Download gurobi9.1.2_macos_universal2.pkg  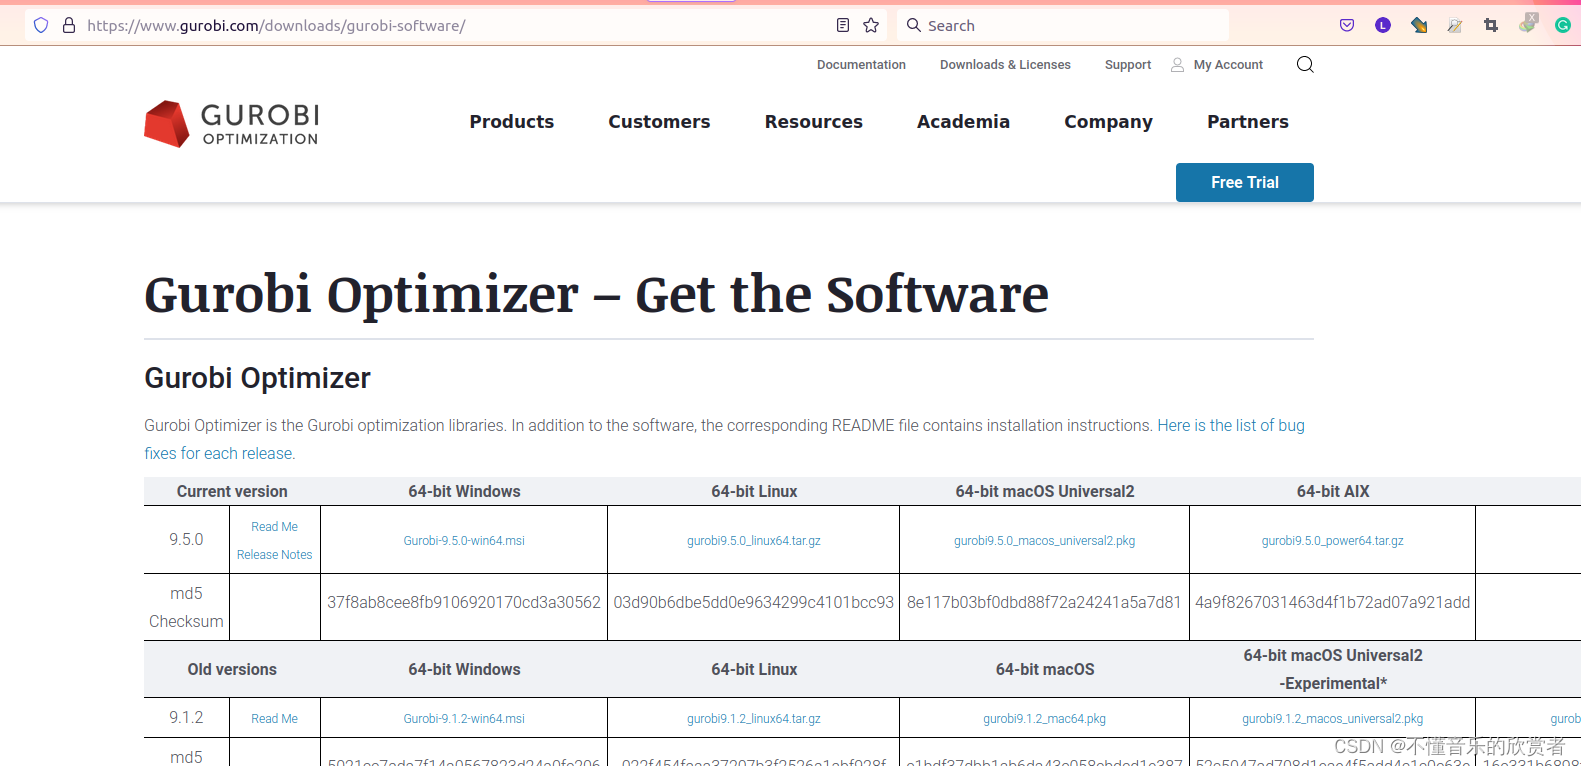(1332, 719)
